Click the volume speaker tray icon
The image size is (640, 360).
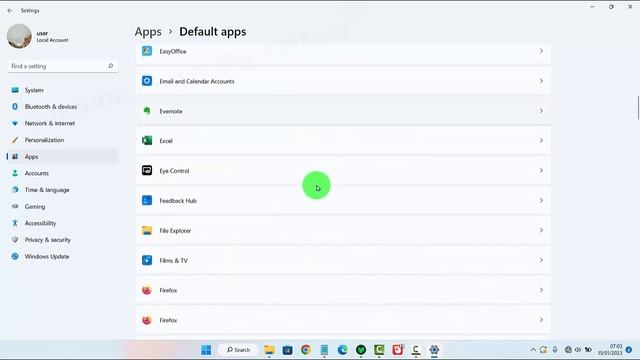pos(578,350)
